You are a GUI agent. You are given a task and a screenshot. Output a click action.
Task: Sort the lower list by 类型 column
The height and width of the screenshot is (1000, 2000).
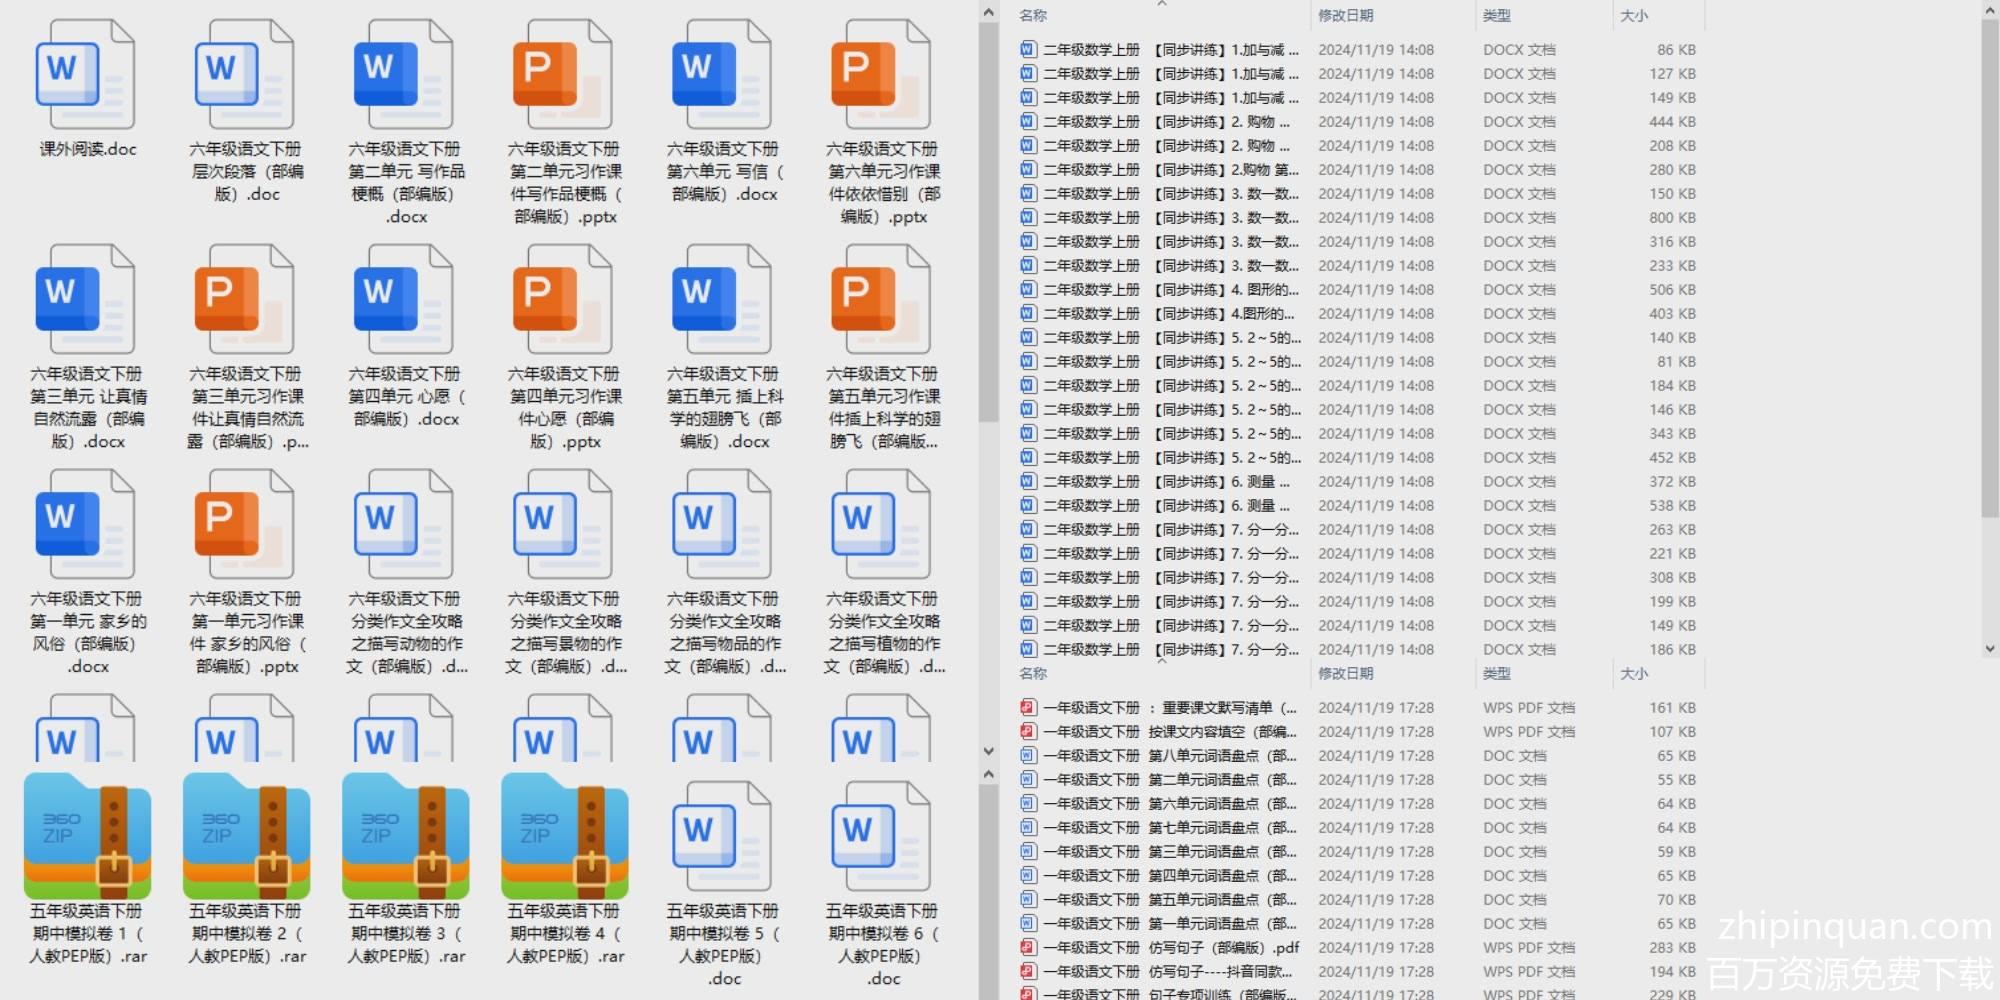[x=1496, y=673]
